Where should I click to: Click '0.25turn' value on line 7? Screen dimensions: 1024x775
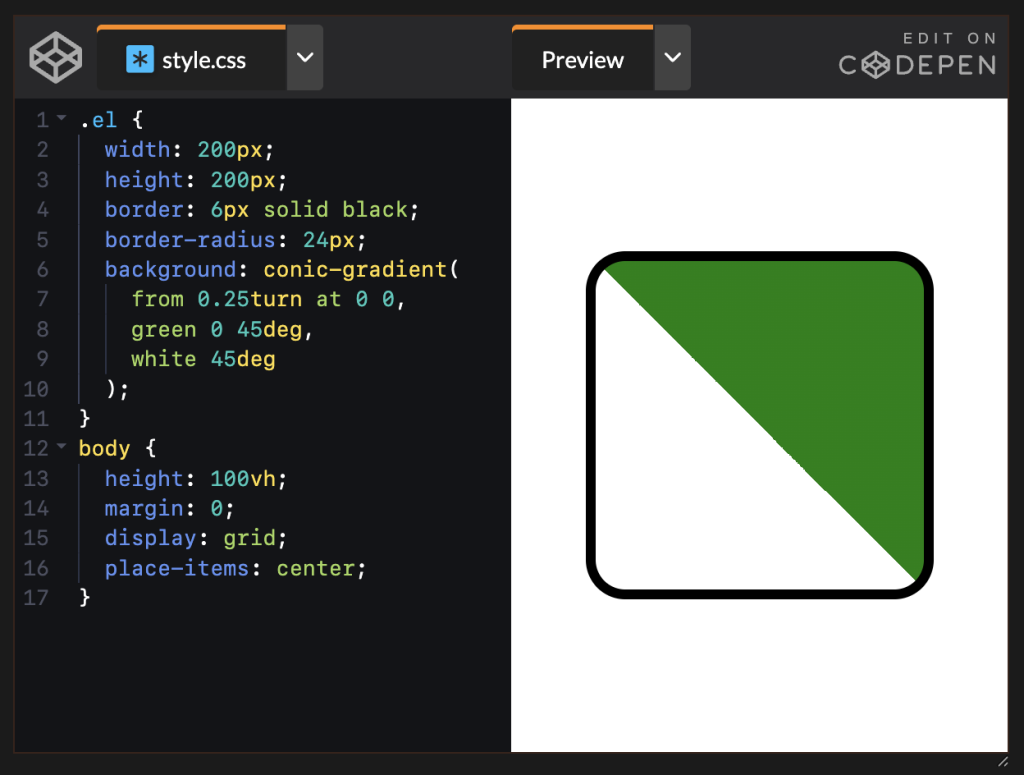tap(249, 299)
